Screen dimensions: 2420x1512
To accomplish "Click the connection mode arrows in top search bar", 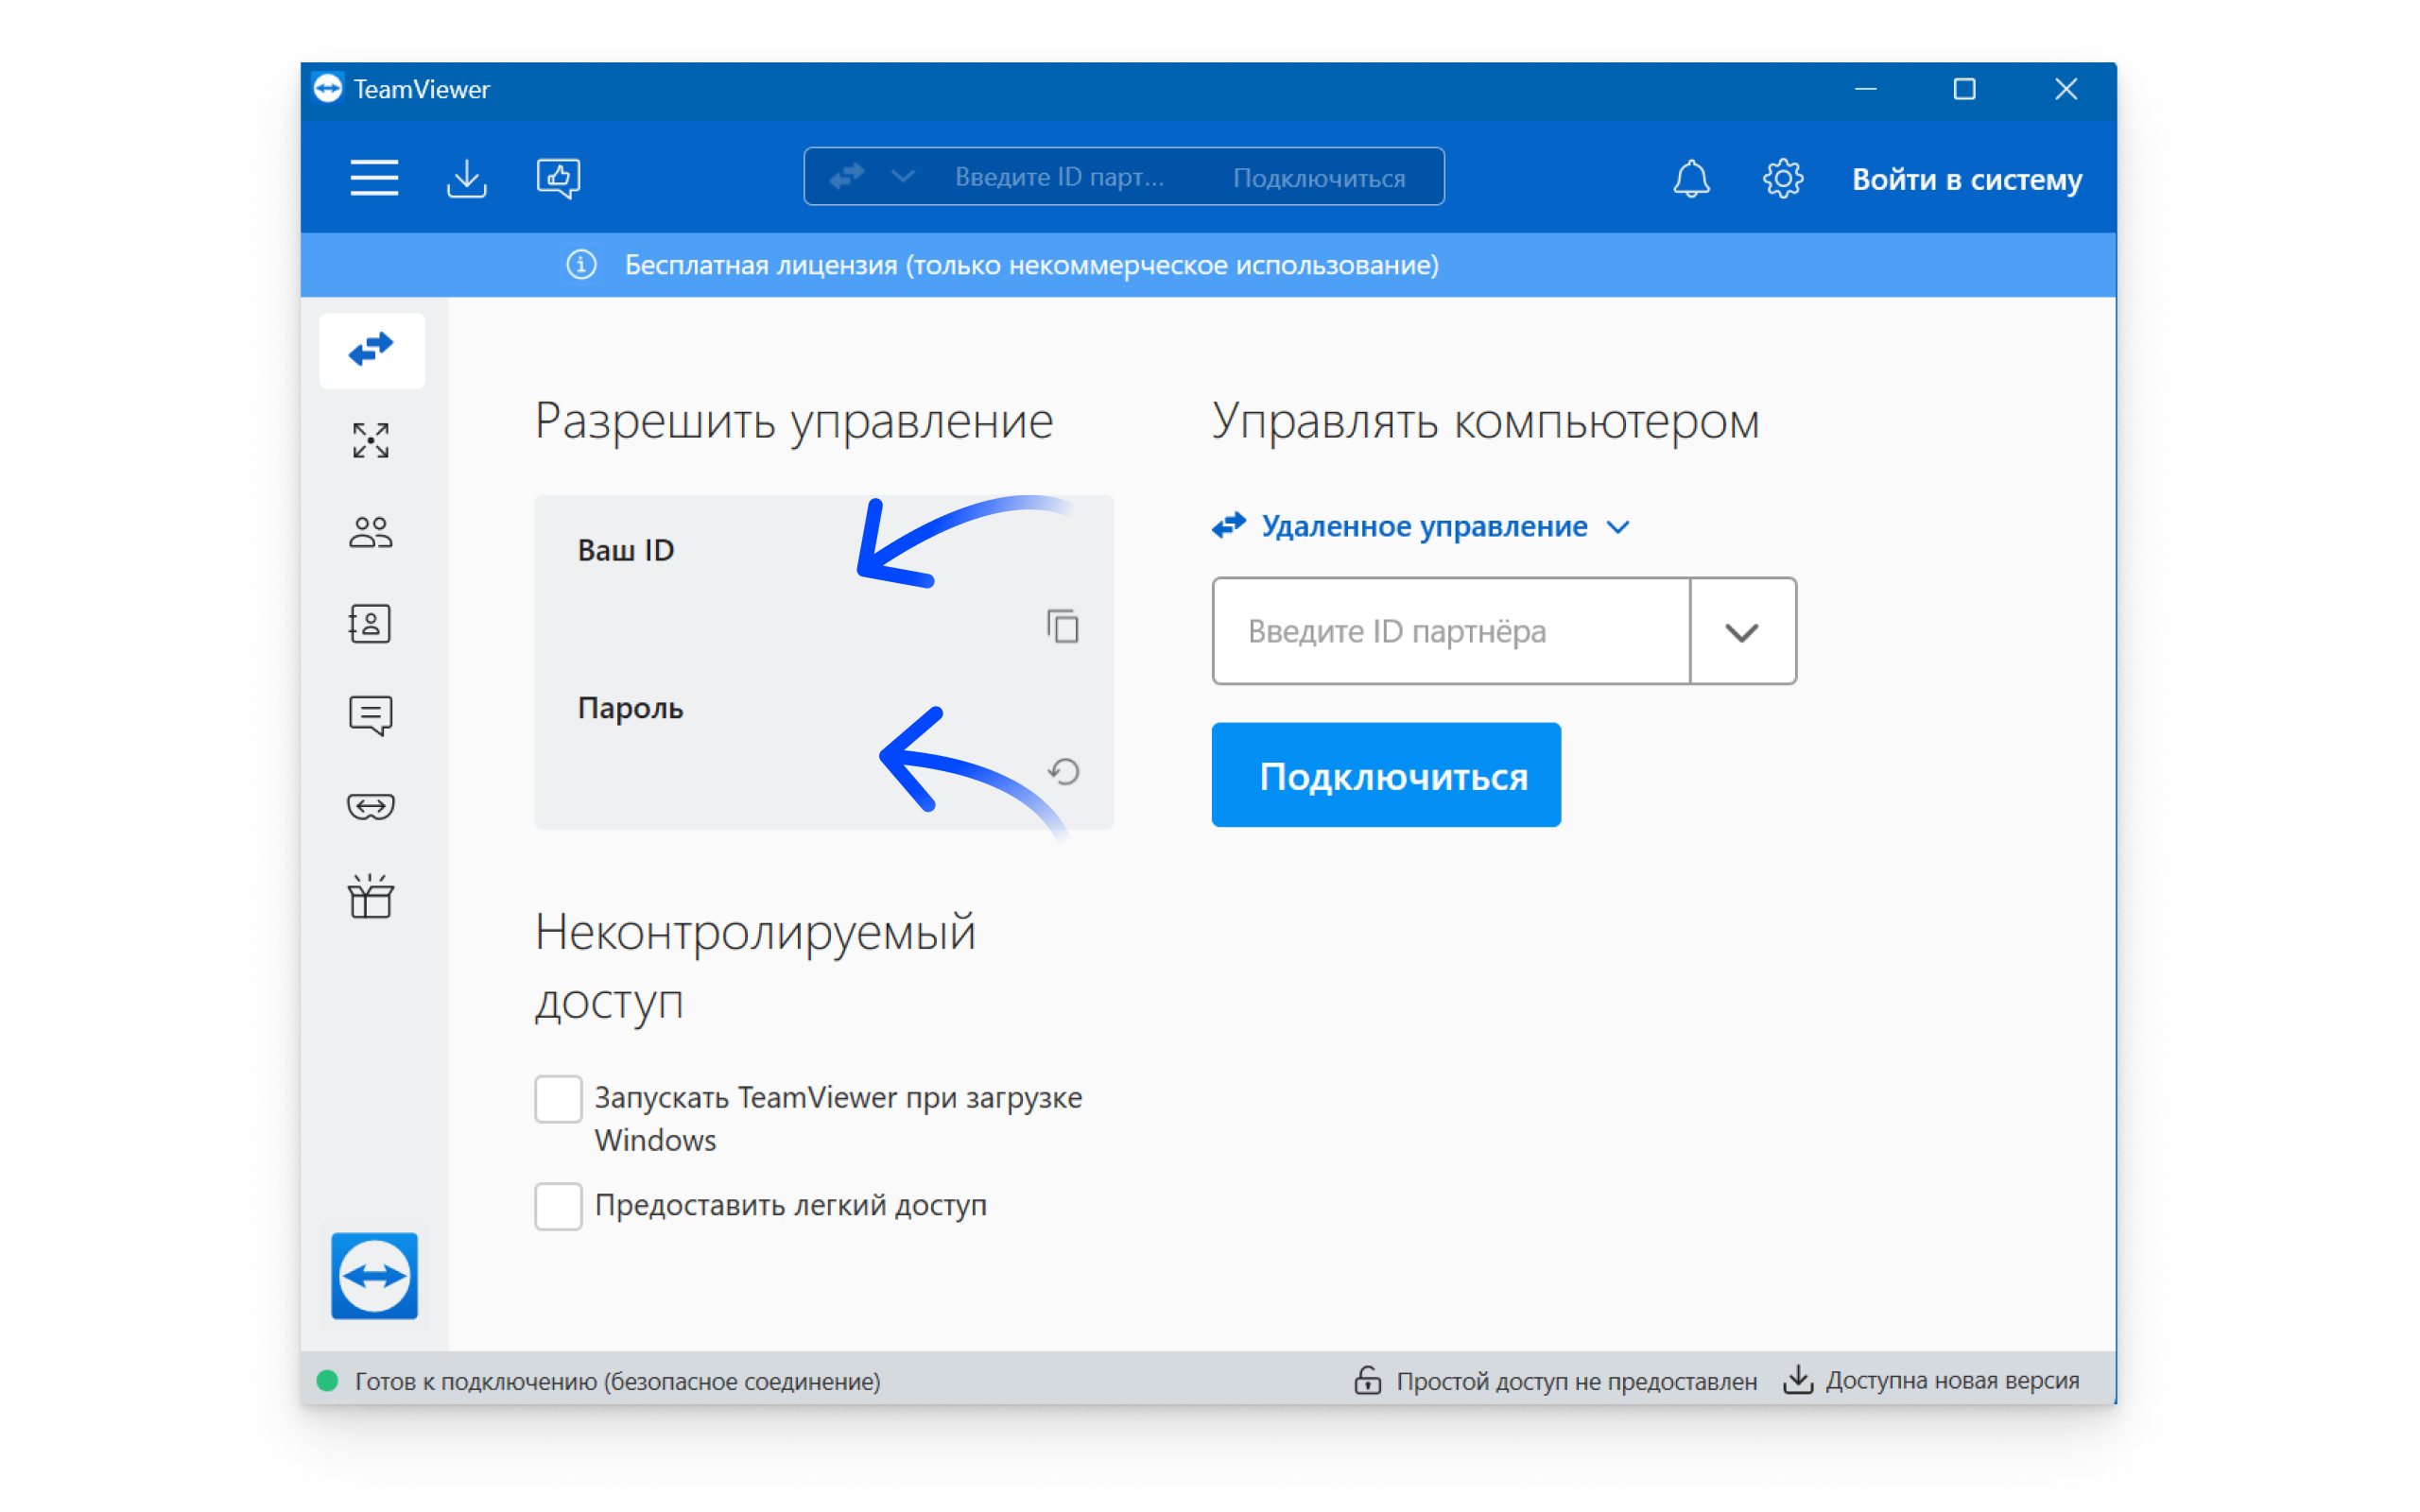I will click(847, 177).
